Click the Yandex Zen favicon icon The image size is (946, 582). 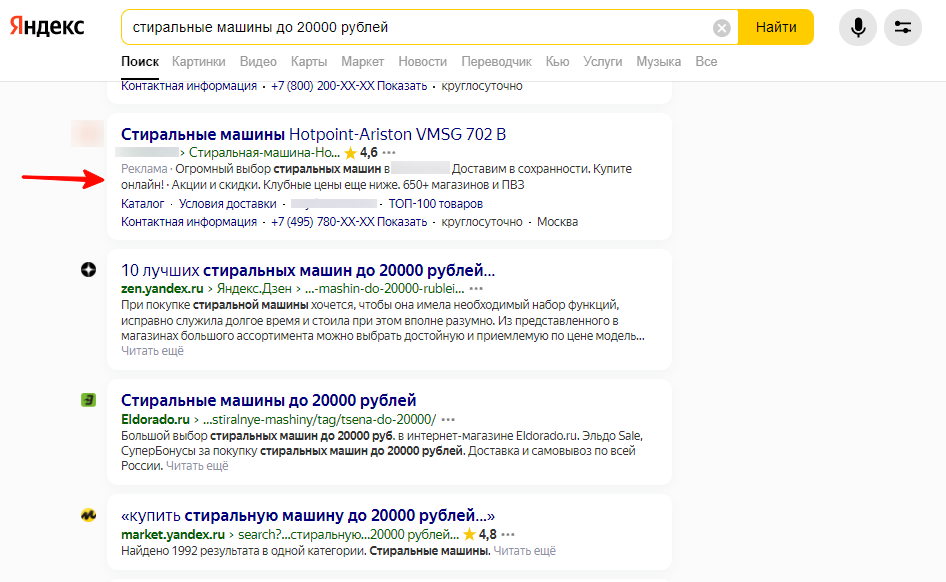88,270
